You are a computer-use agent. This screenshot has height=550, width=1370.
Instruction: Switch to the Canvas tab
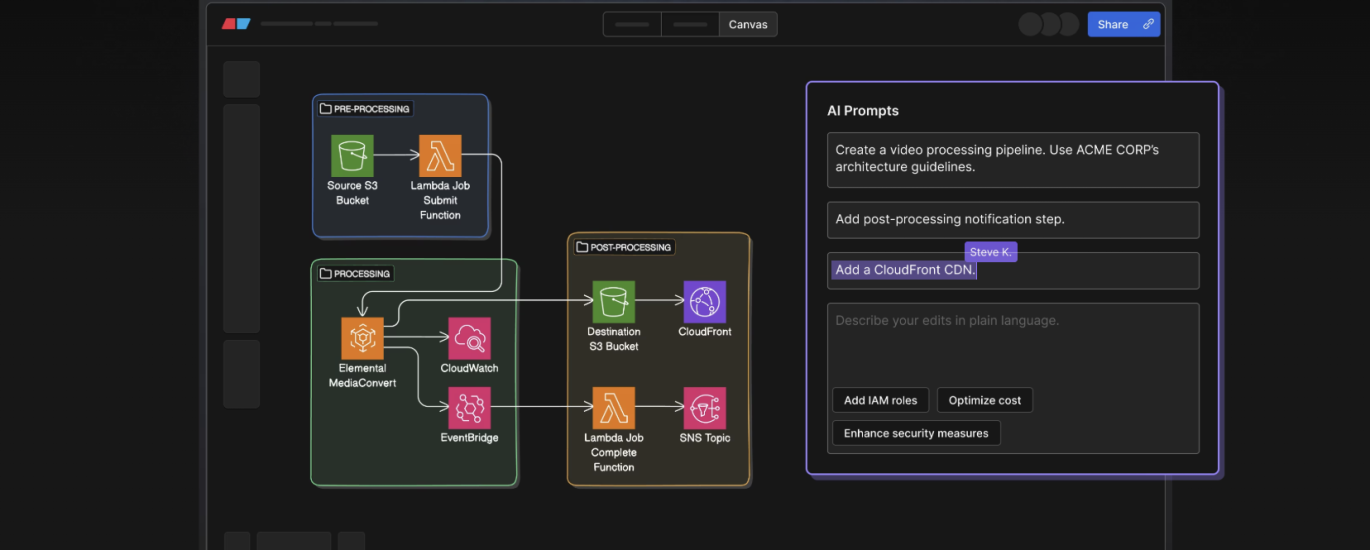tap(748, 24)
